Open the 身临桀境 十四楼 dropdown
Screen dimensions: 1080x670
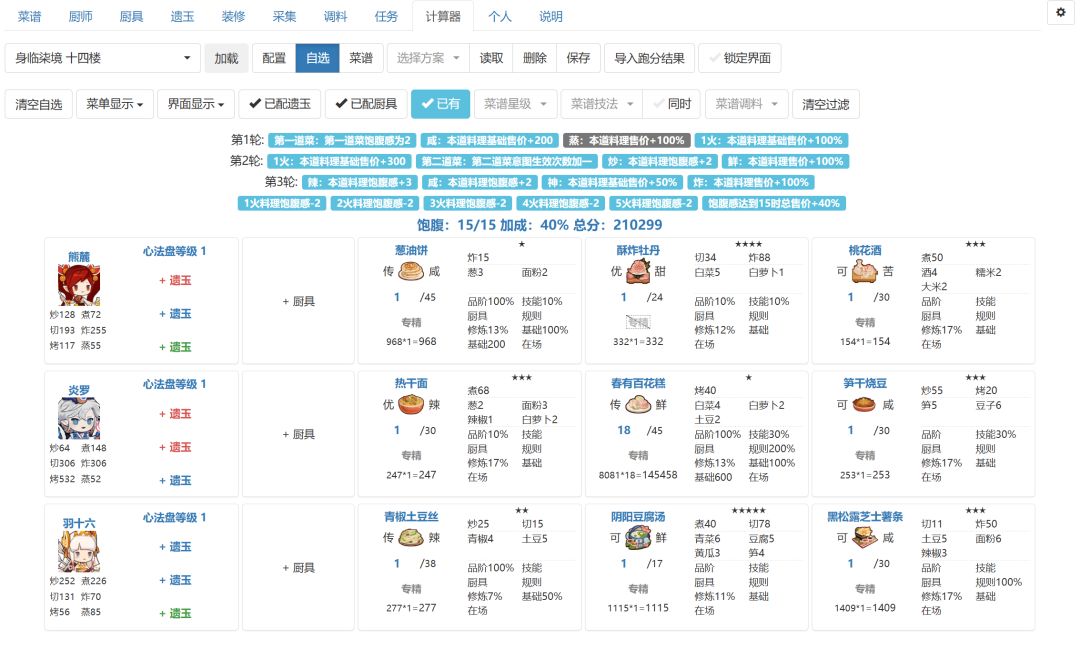point(103,58)
